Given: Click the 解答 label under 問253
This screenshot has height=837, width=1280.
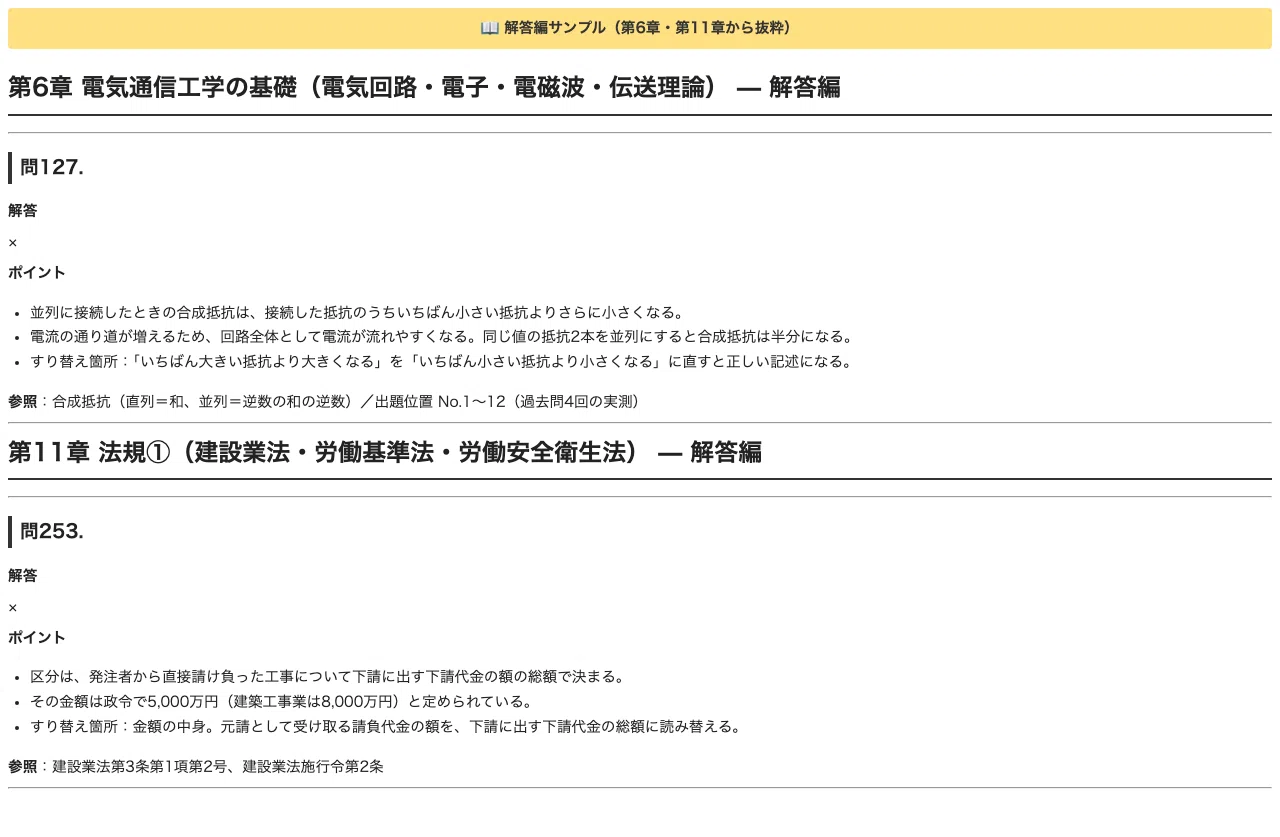Looking at the screenshot, I should click(x=23, y=576).
